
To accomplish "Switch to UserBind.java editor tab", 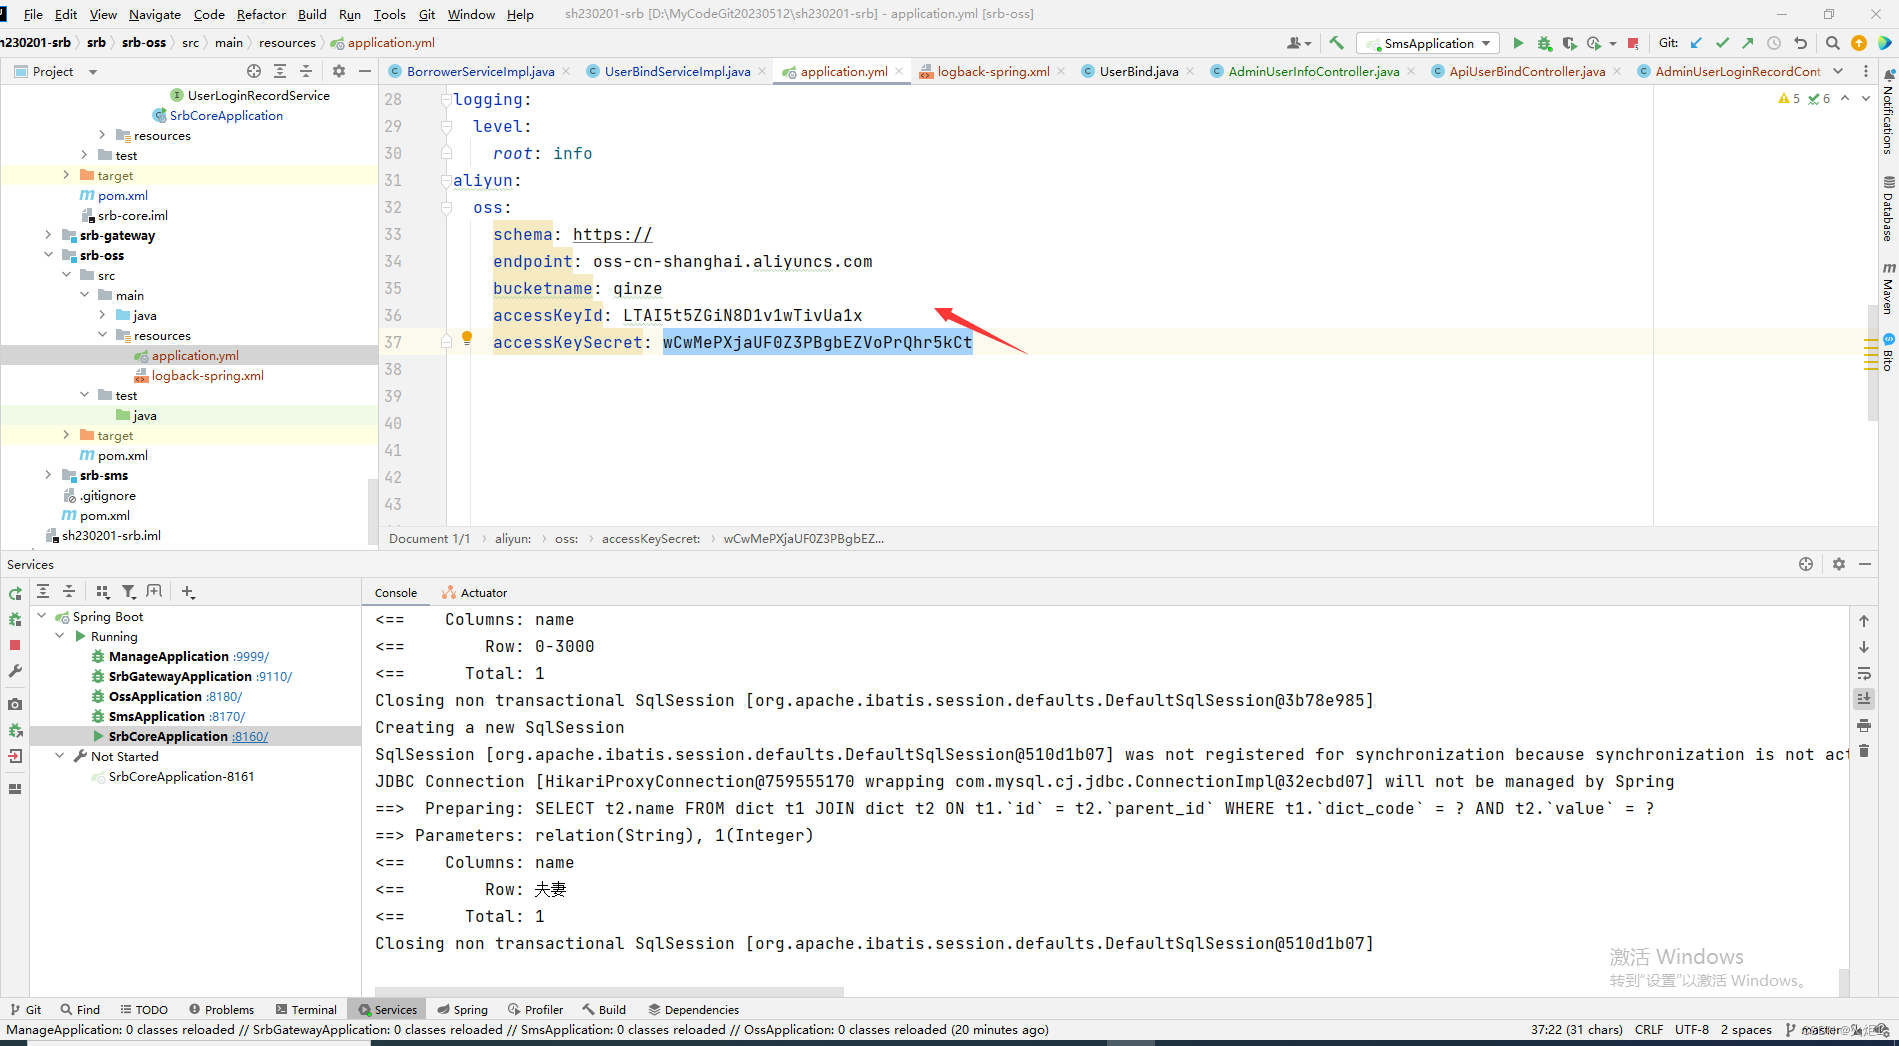I will [x=1139, y=71].
